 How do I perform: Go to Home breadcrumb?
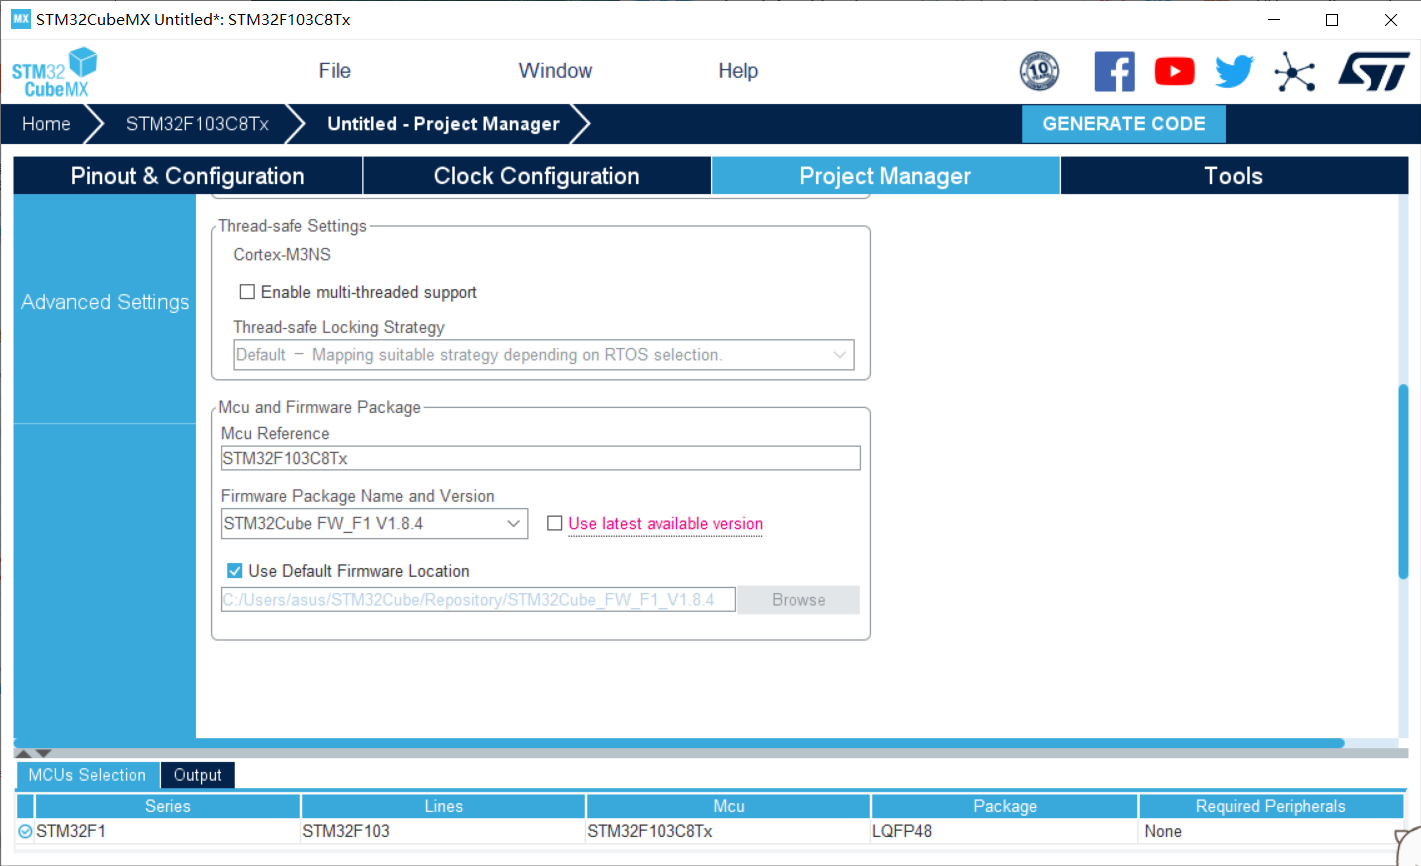click(46, 124)
